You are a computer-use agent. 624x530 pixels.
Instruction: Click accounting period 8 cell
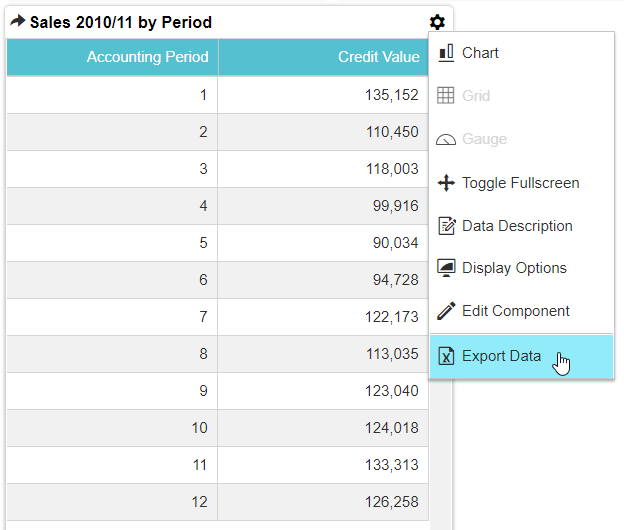click(x=112, y=354)
